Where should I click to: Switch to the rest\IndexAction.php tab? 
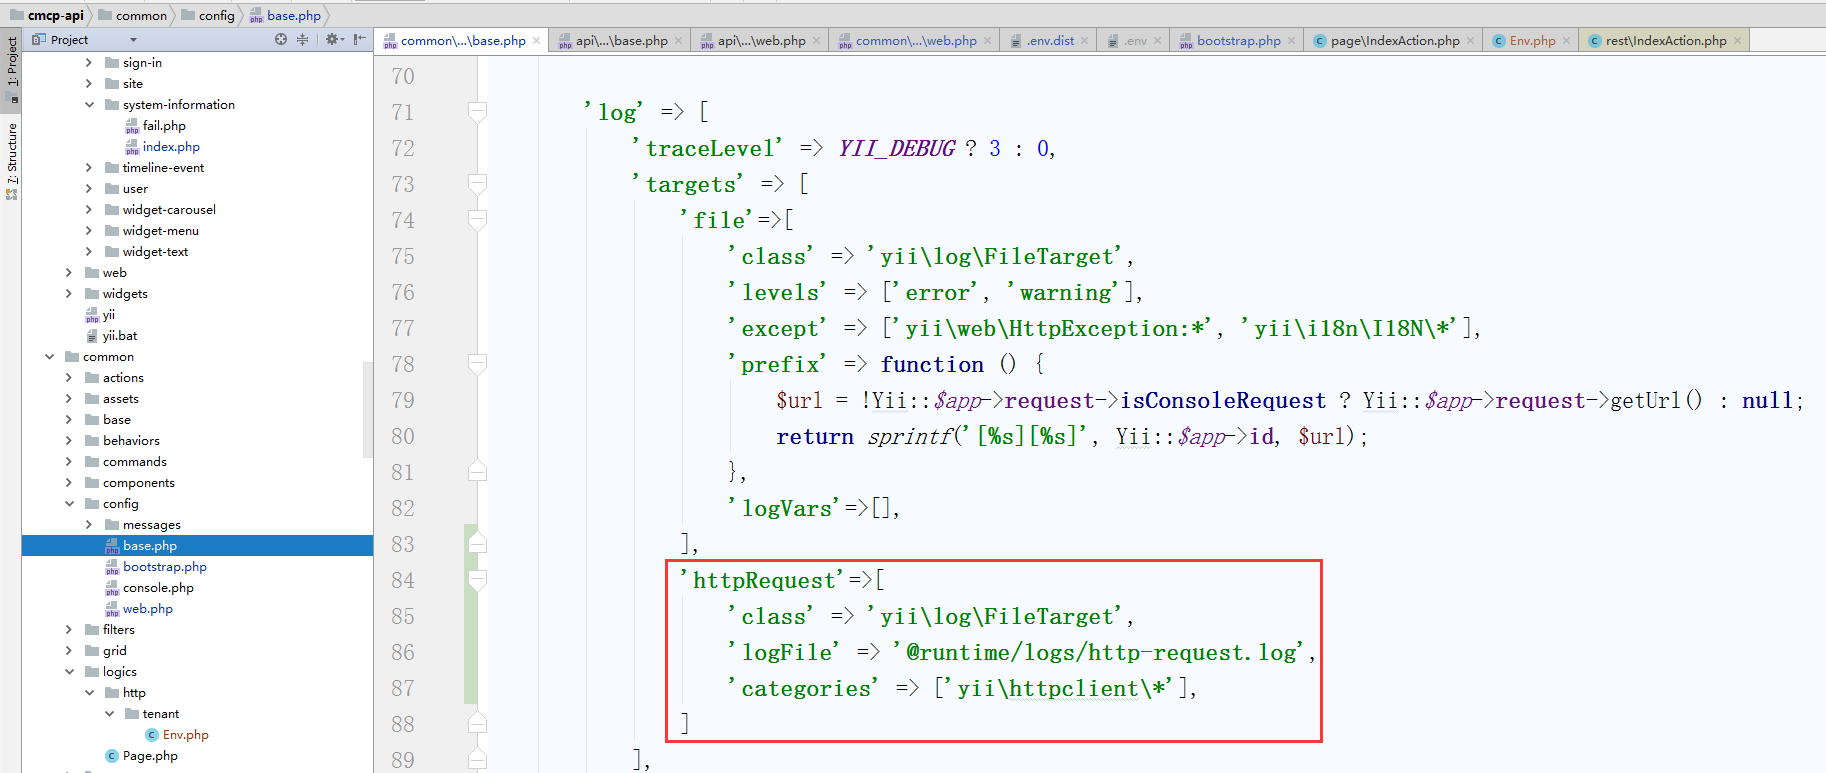tap(1665, 41)
